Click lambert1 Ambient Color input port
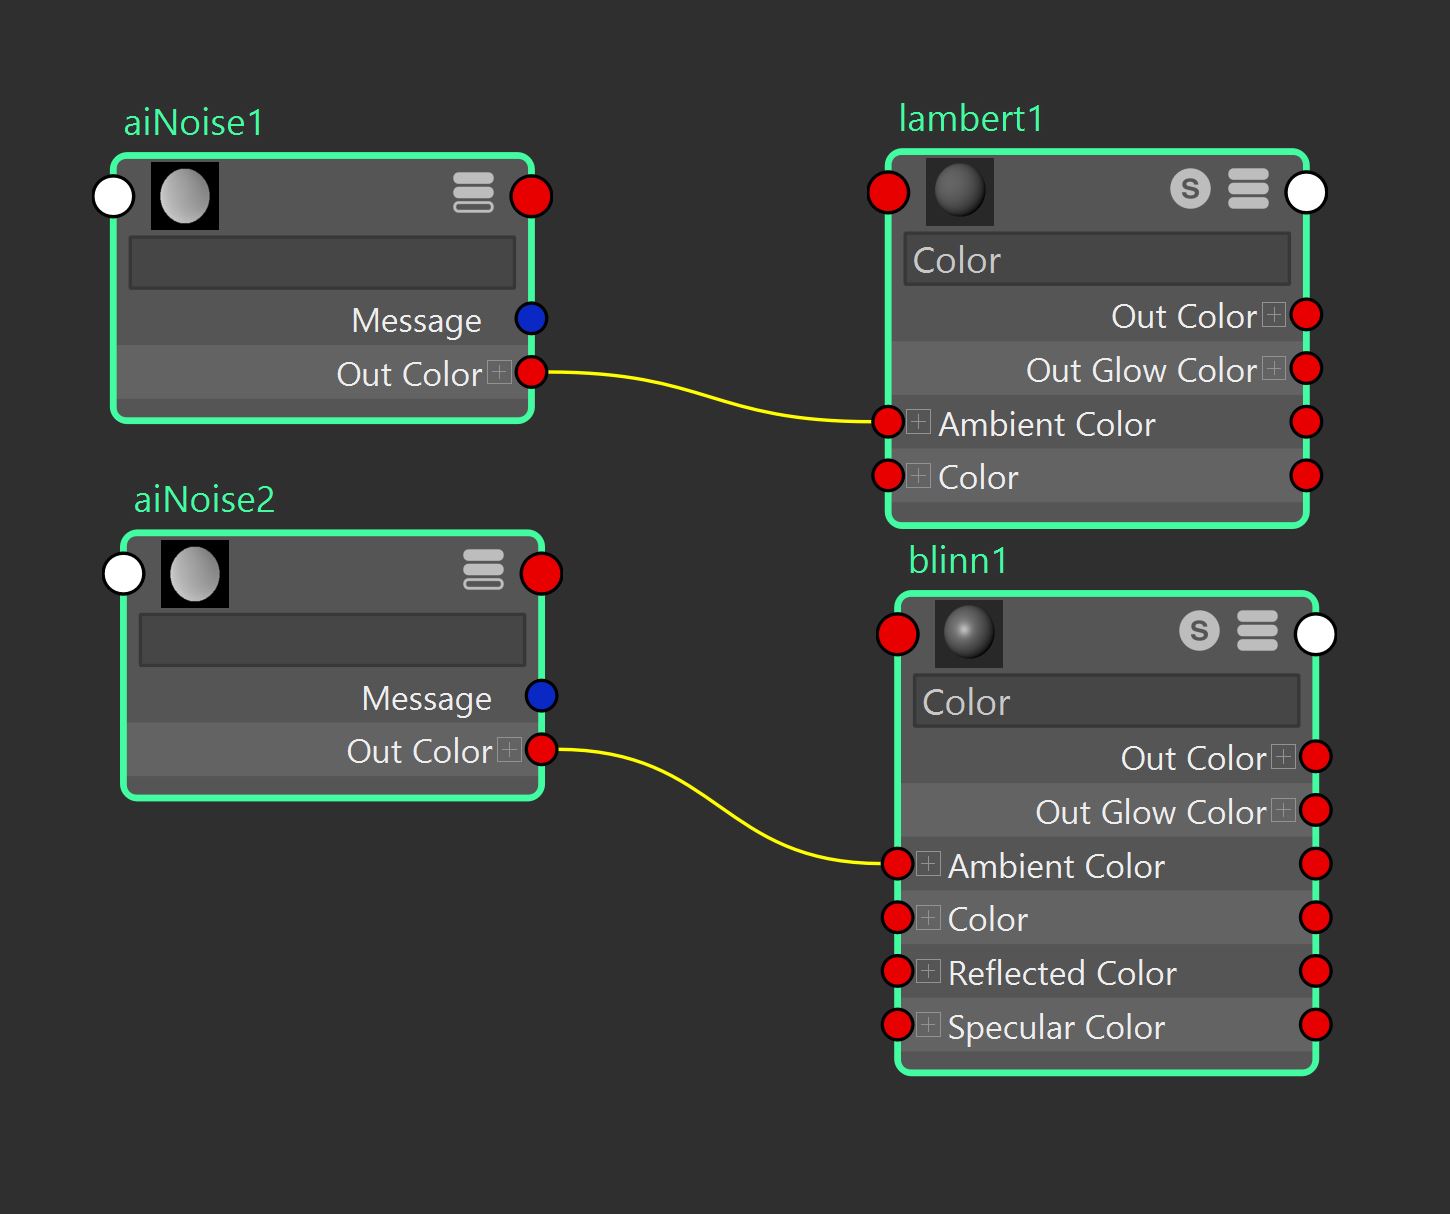Image resolution: width=1450 pixels, height=1214 pixels. [x=888, y=422]
